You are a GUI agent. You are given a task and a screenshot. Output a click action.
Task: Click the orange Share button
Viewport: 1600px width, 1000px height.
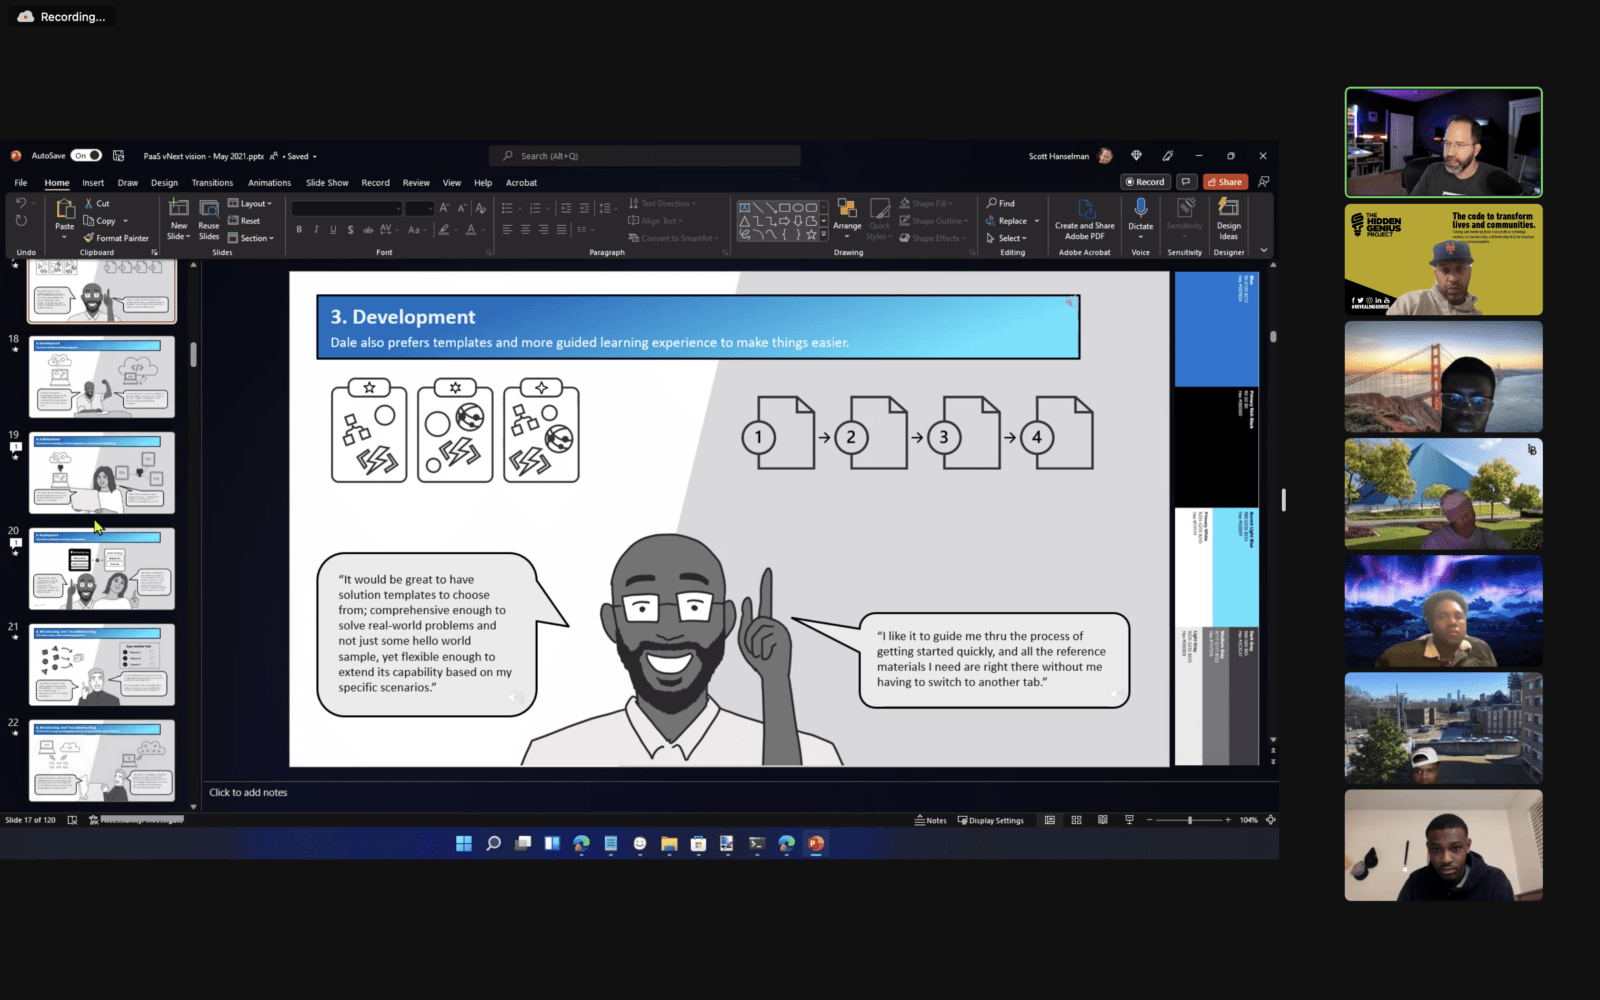click(x=1225, y=182)
